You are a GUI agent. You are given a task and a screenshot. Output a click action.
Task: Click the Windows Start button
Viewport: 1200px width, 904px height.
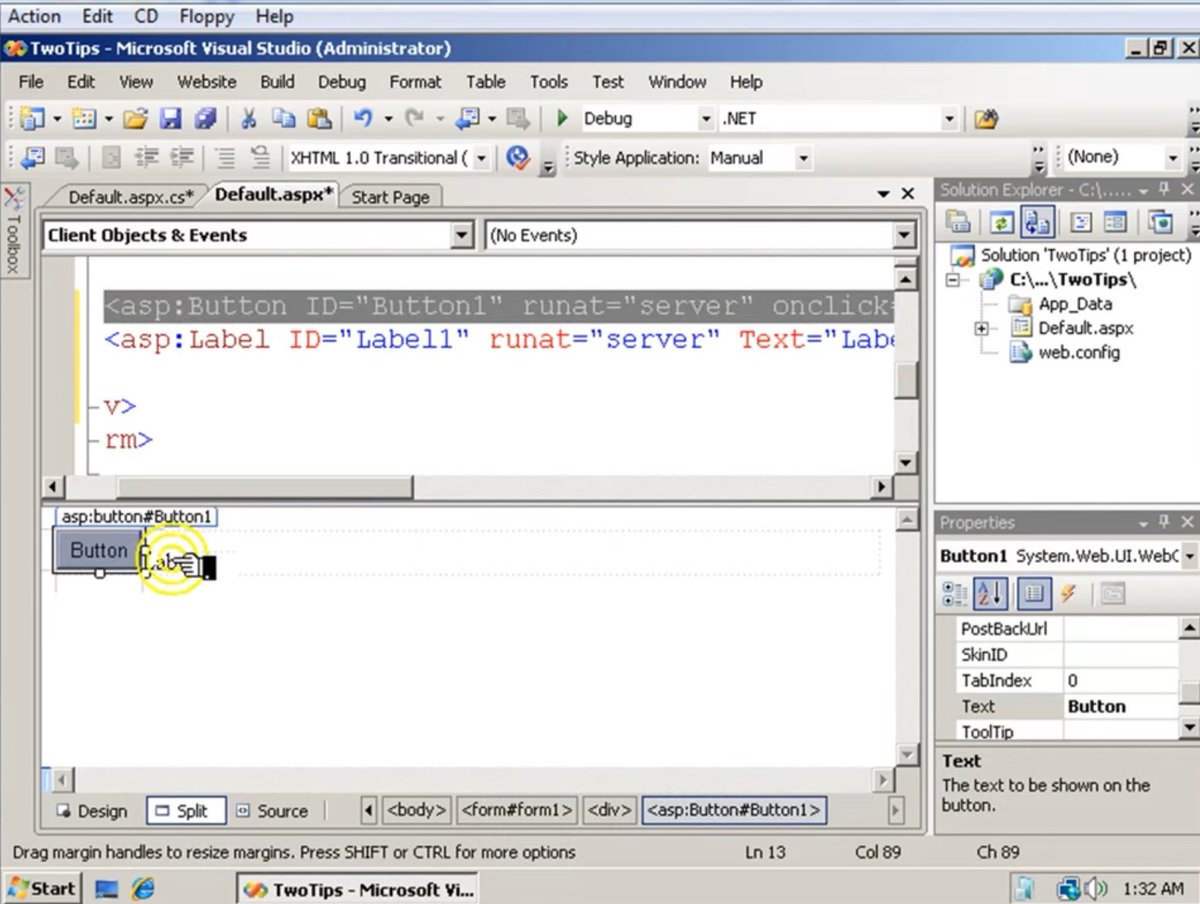pyautogui.click(x=42, y=888)
